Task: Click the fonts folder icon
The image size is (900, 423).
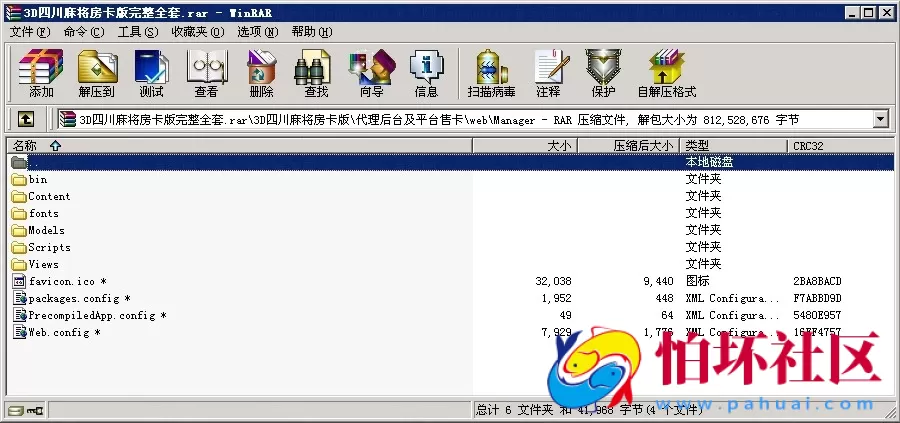Action: click(19, 214)
